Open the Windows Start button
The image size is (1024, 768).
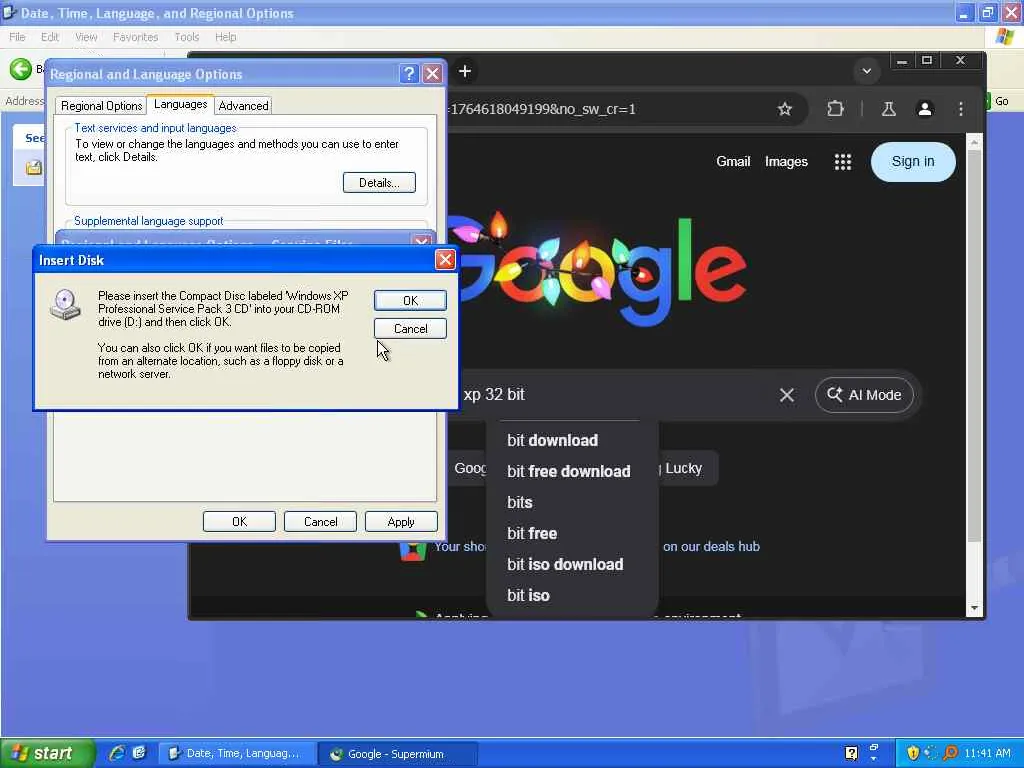coord(46,753)
